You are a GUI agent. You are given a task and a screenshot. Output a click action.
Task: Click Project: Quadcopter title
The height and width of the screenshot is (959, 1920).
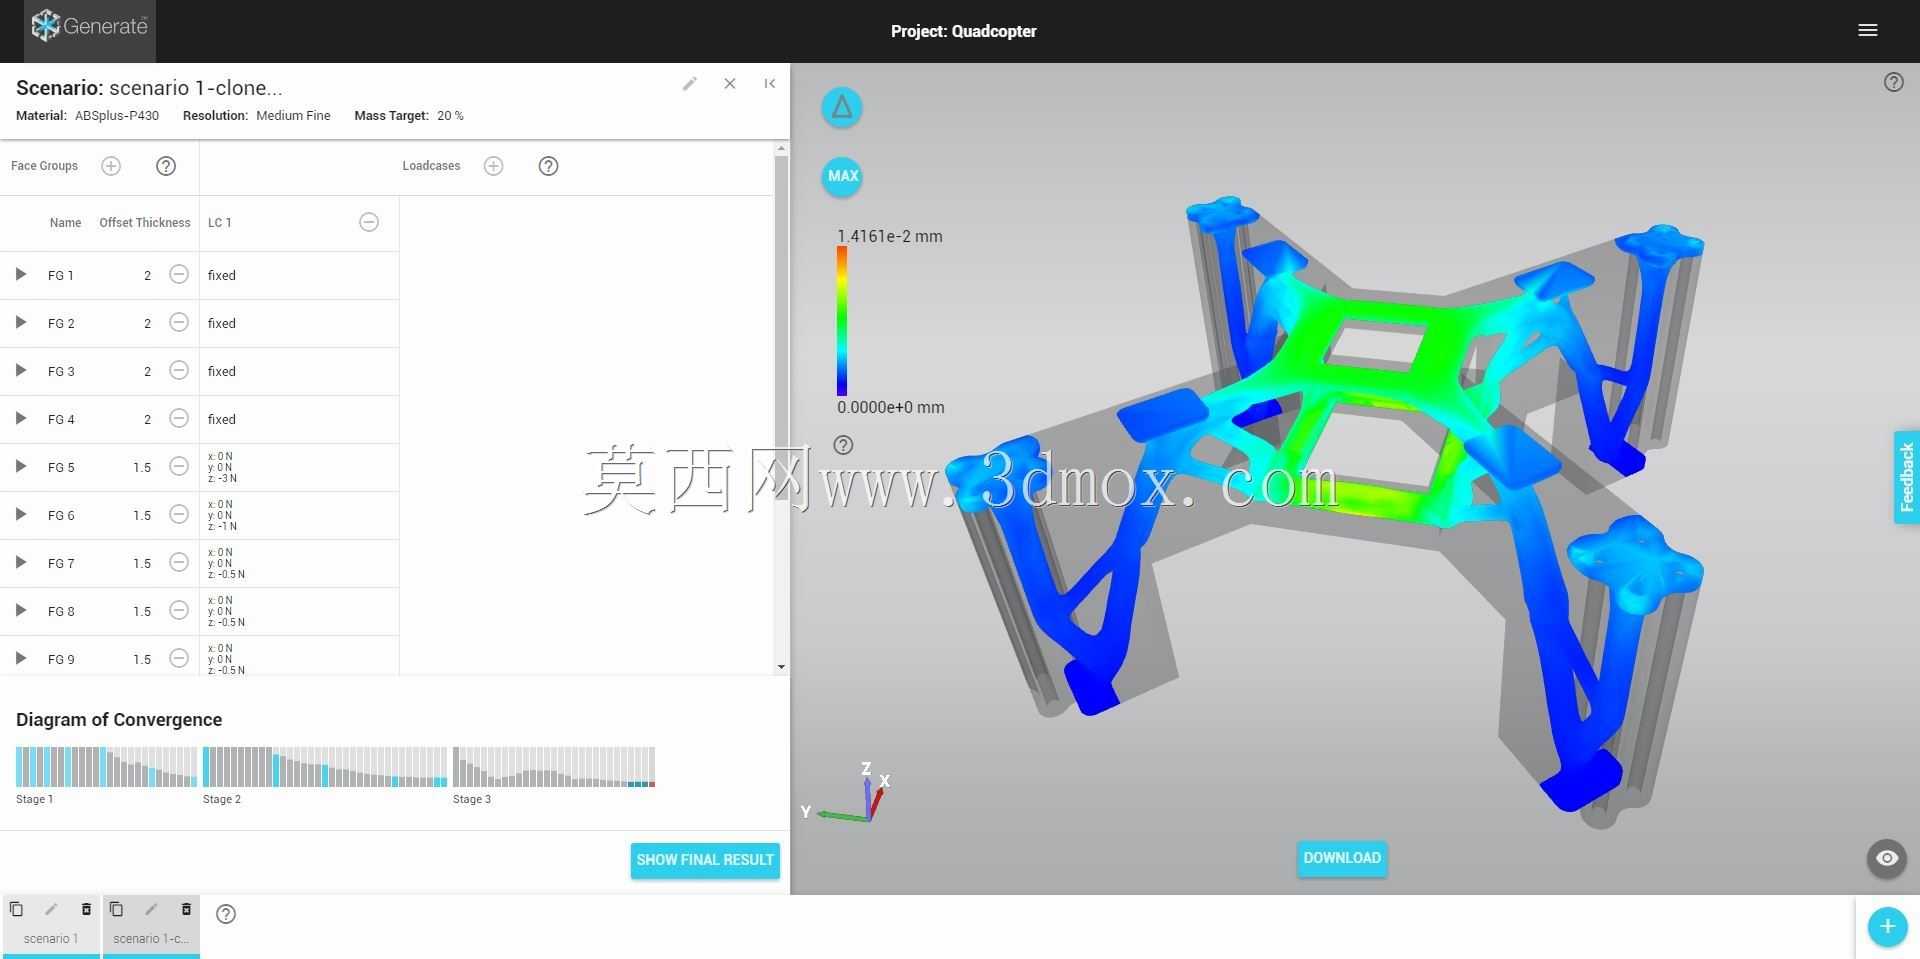pyautogui.click(x=964, y=31)
